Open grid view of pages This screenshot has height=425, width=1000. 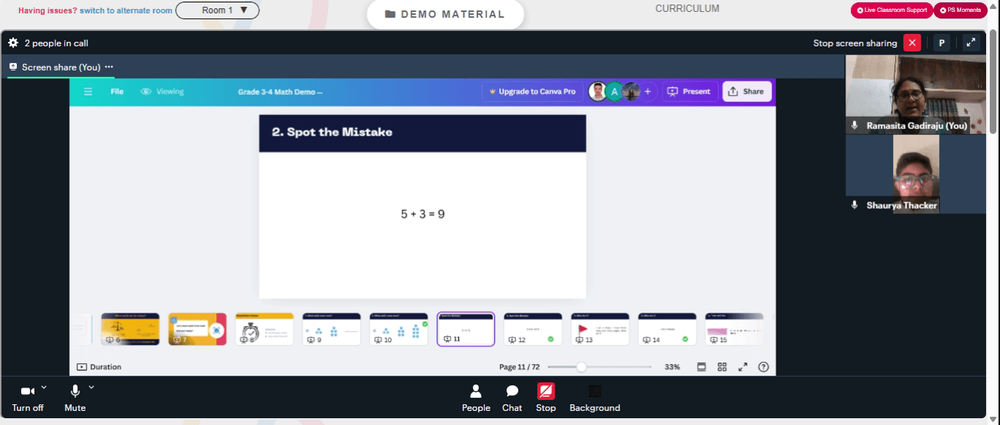point(722,367)
